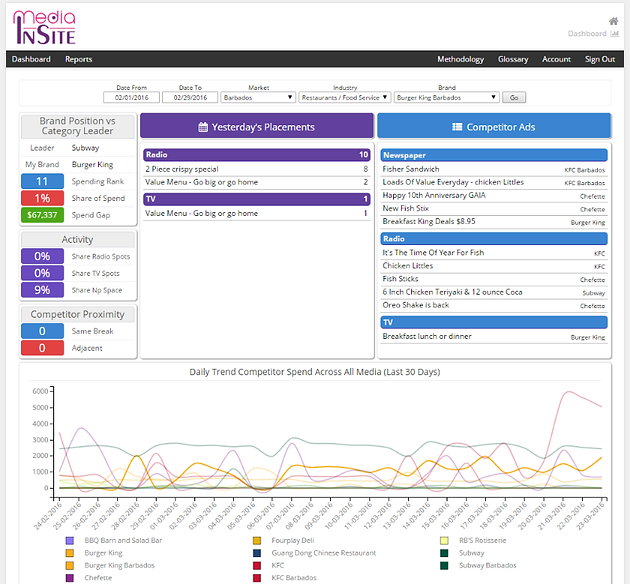Click the list icon in Competitor Ads
Viewport: 630px width, 584px height.
457,127
